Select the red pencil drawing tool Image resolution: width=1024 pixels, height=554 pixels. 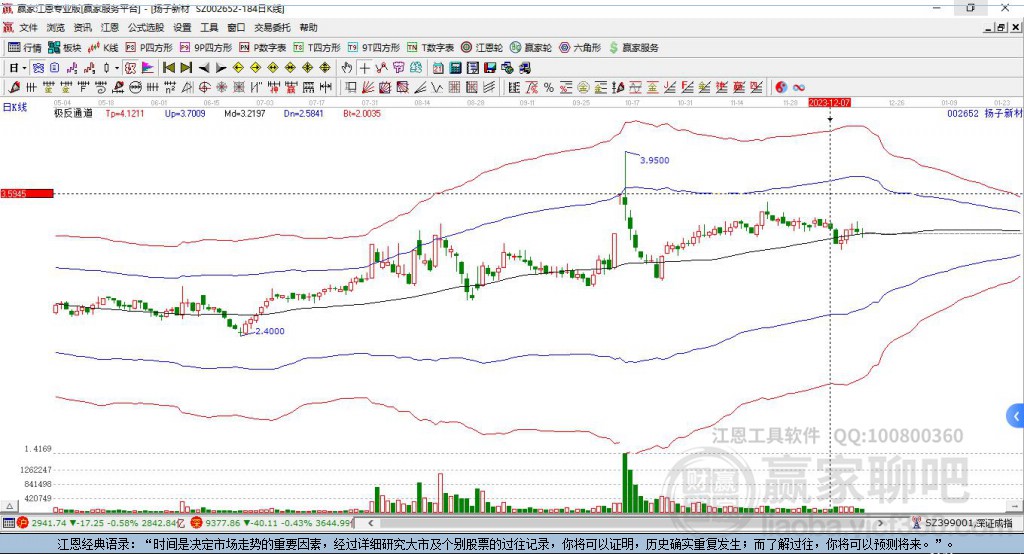point(14,88)
